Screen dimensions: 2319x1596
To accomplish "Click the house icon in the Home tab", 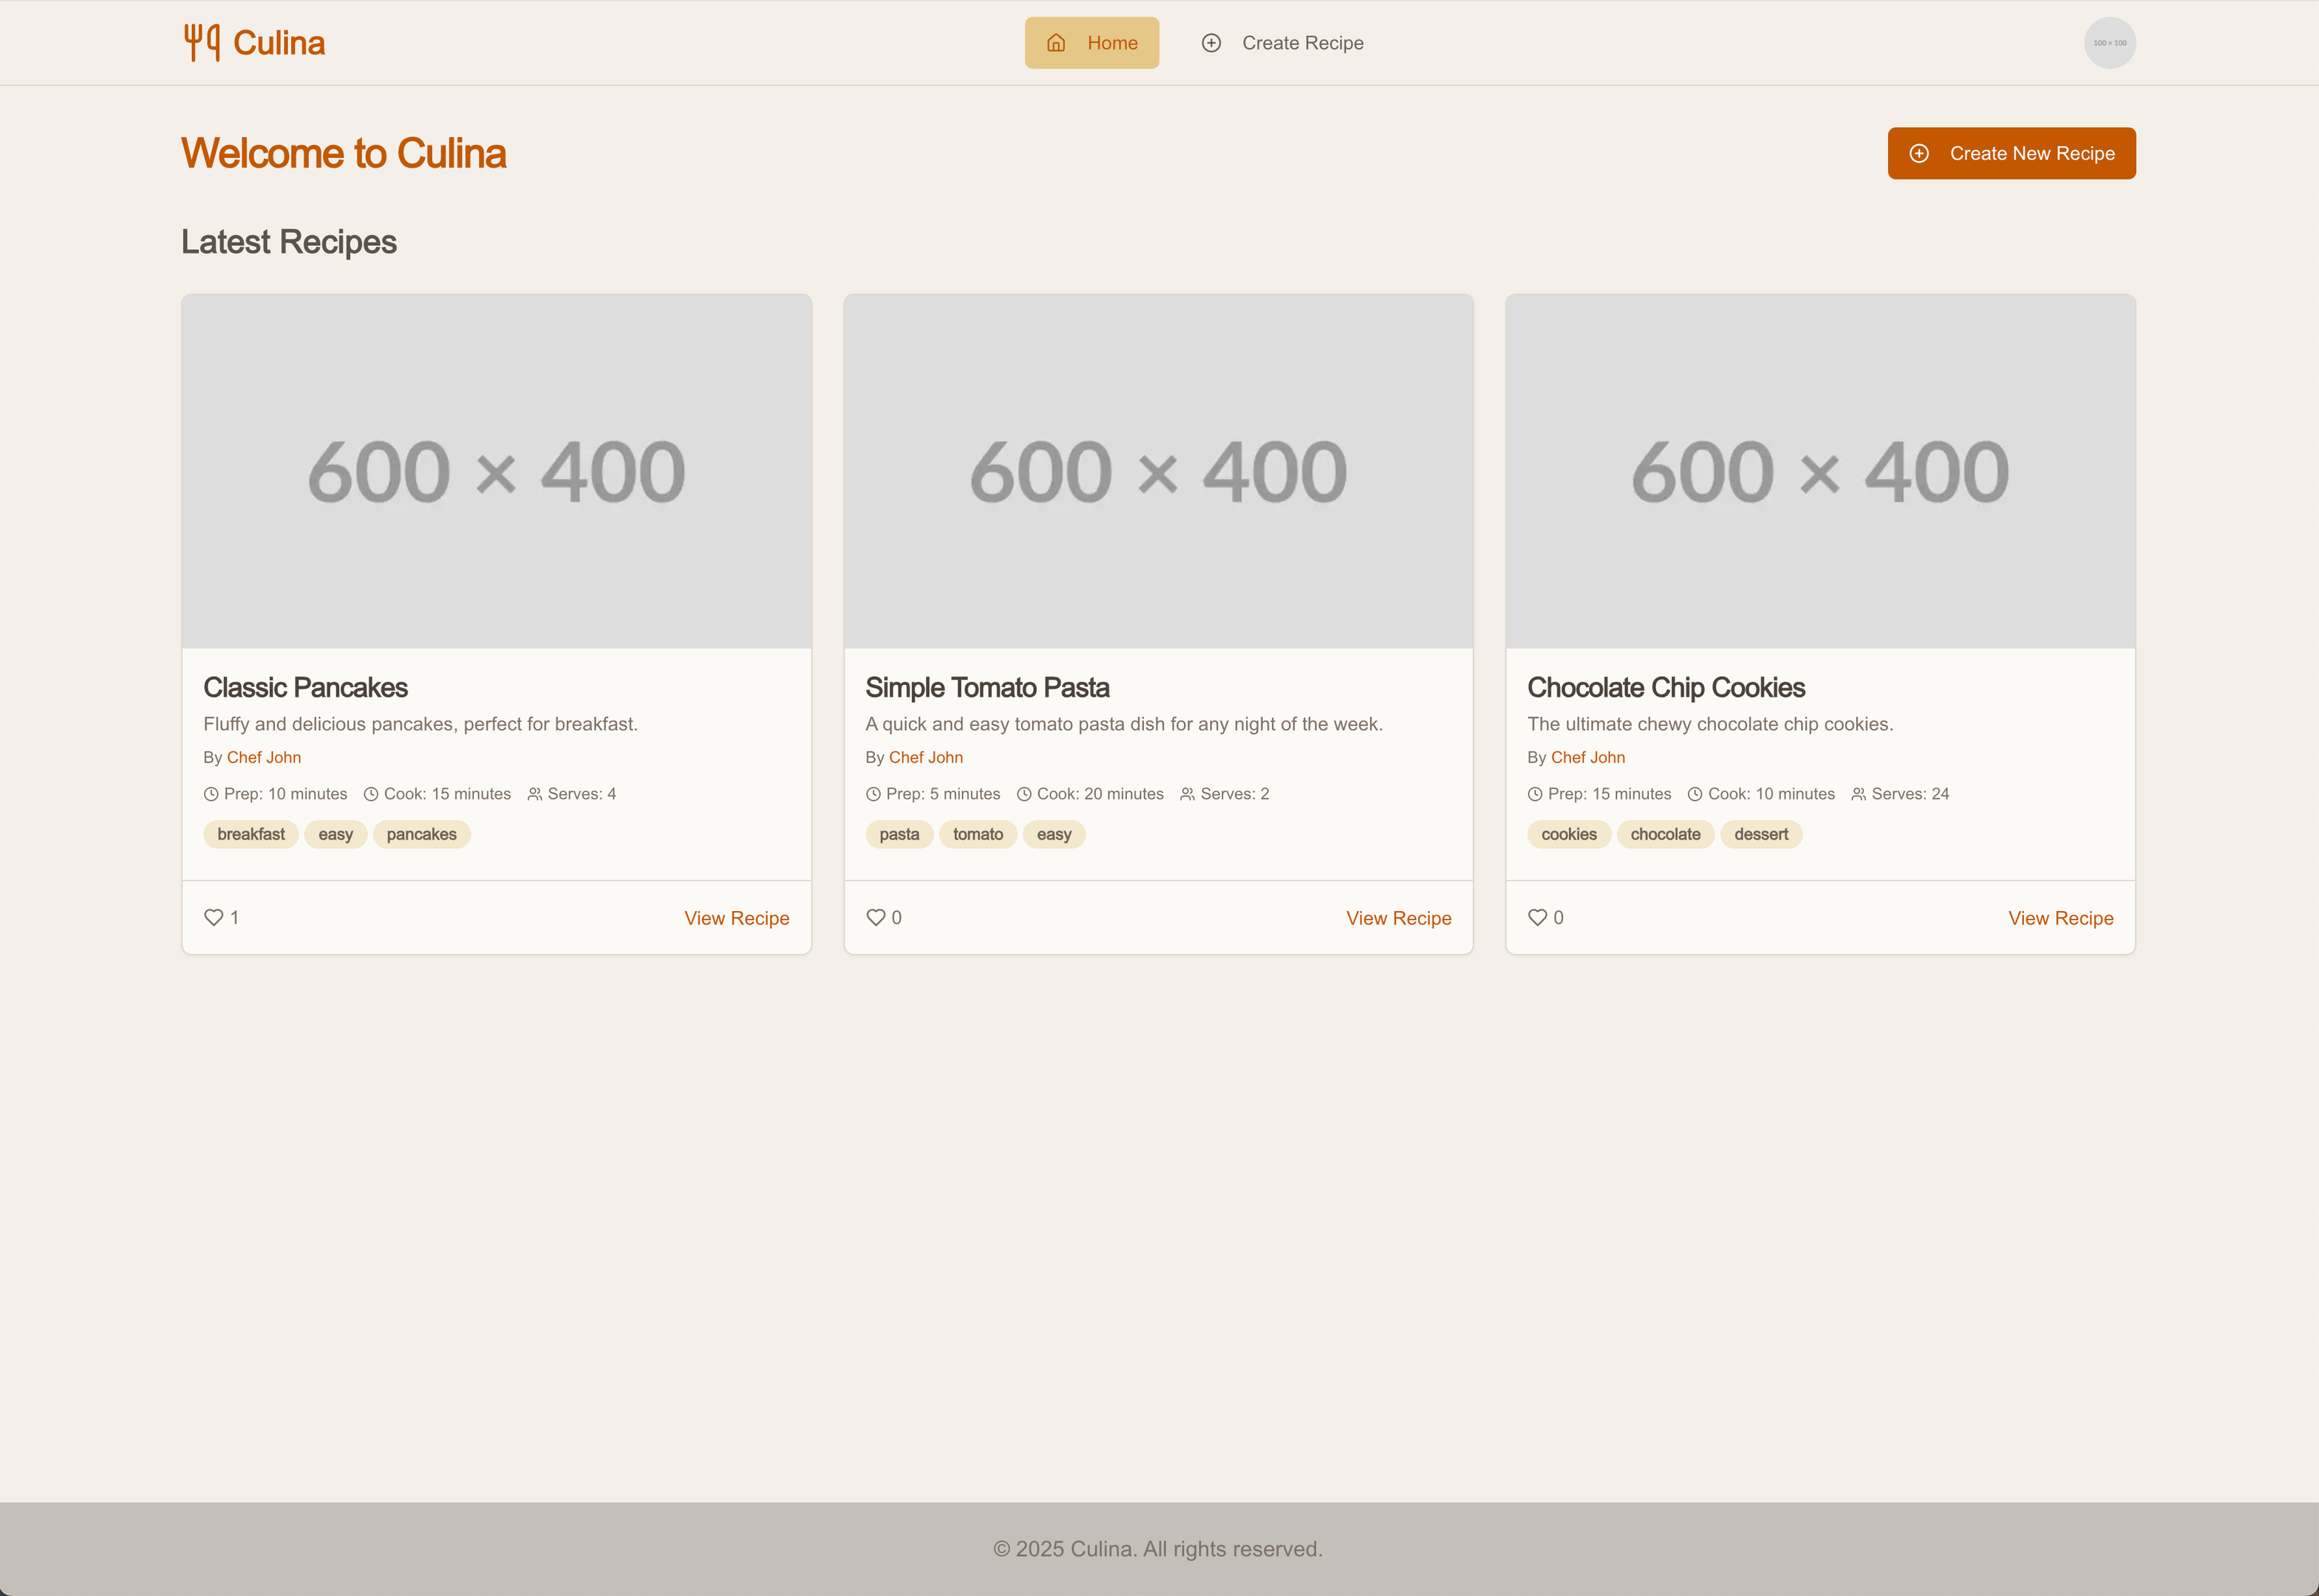I will (x=1056, y=43).
